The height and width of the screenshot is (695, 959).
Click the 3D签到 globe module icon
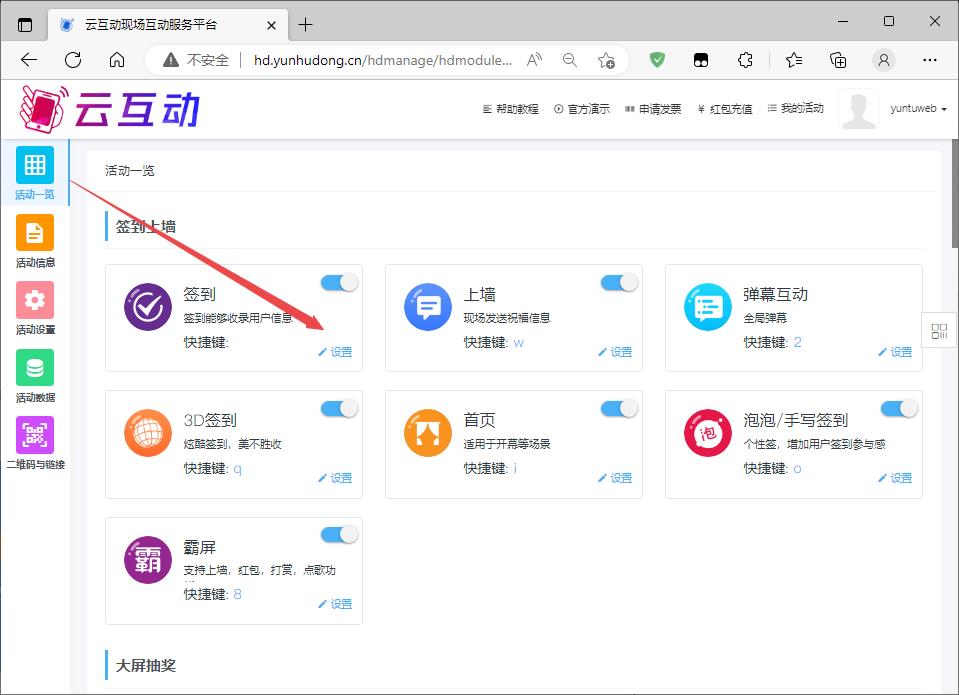pos(148,433)
